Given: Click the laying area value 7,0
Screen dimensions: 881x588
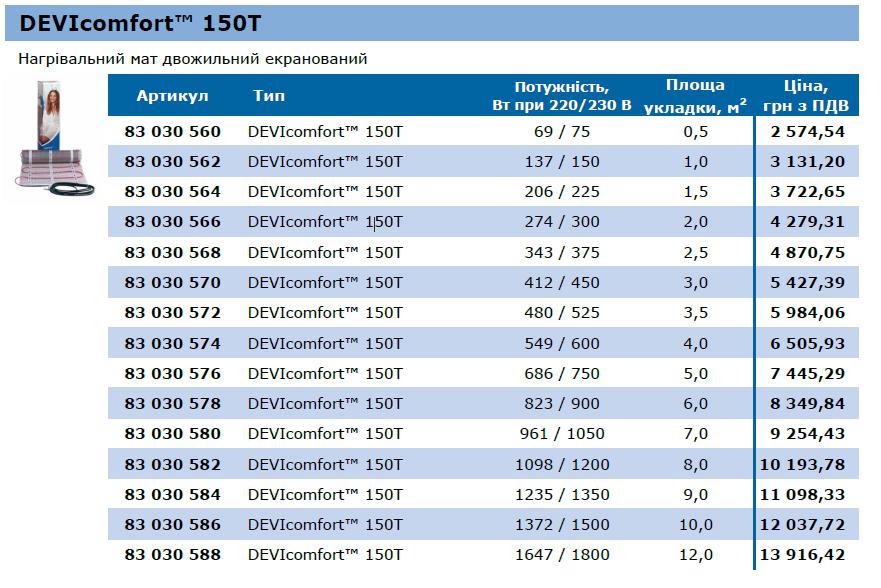Looking at the screenshot, I should click(696, 434).
